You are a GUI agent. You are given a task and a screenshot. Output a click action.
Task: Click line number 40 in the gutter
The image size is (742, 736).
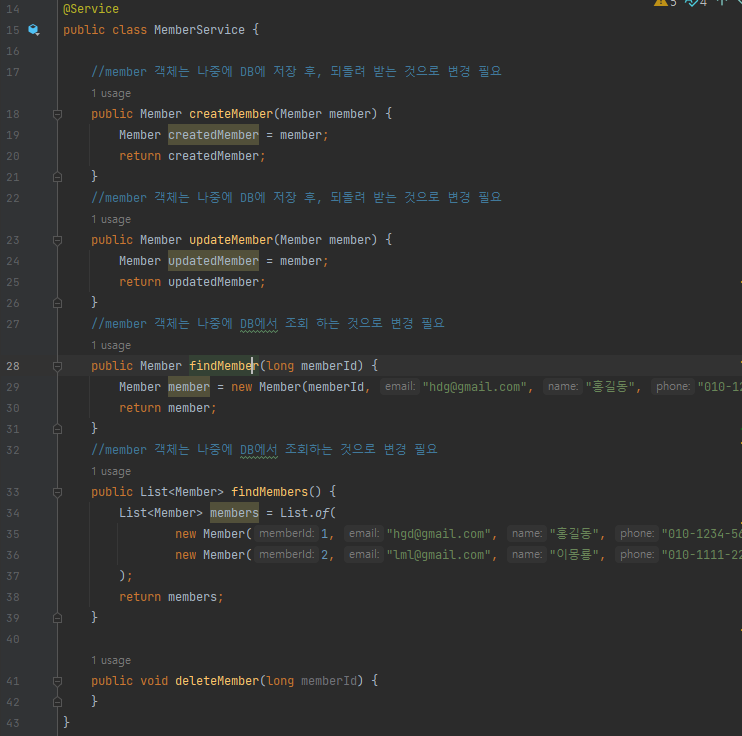click(13, 639)
